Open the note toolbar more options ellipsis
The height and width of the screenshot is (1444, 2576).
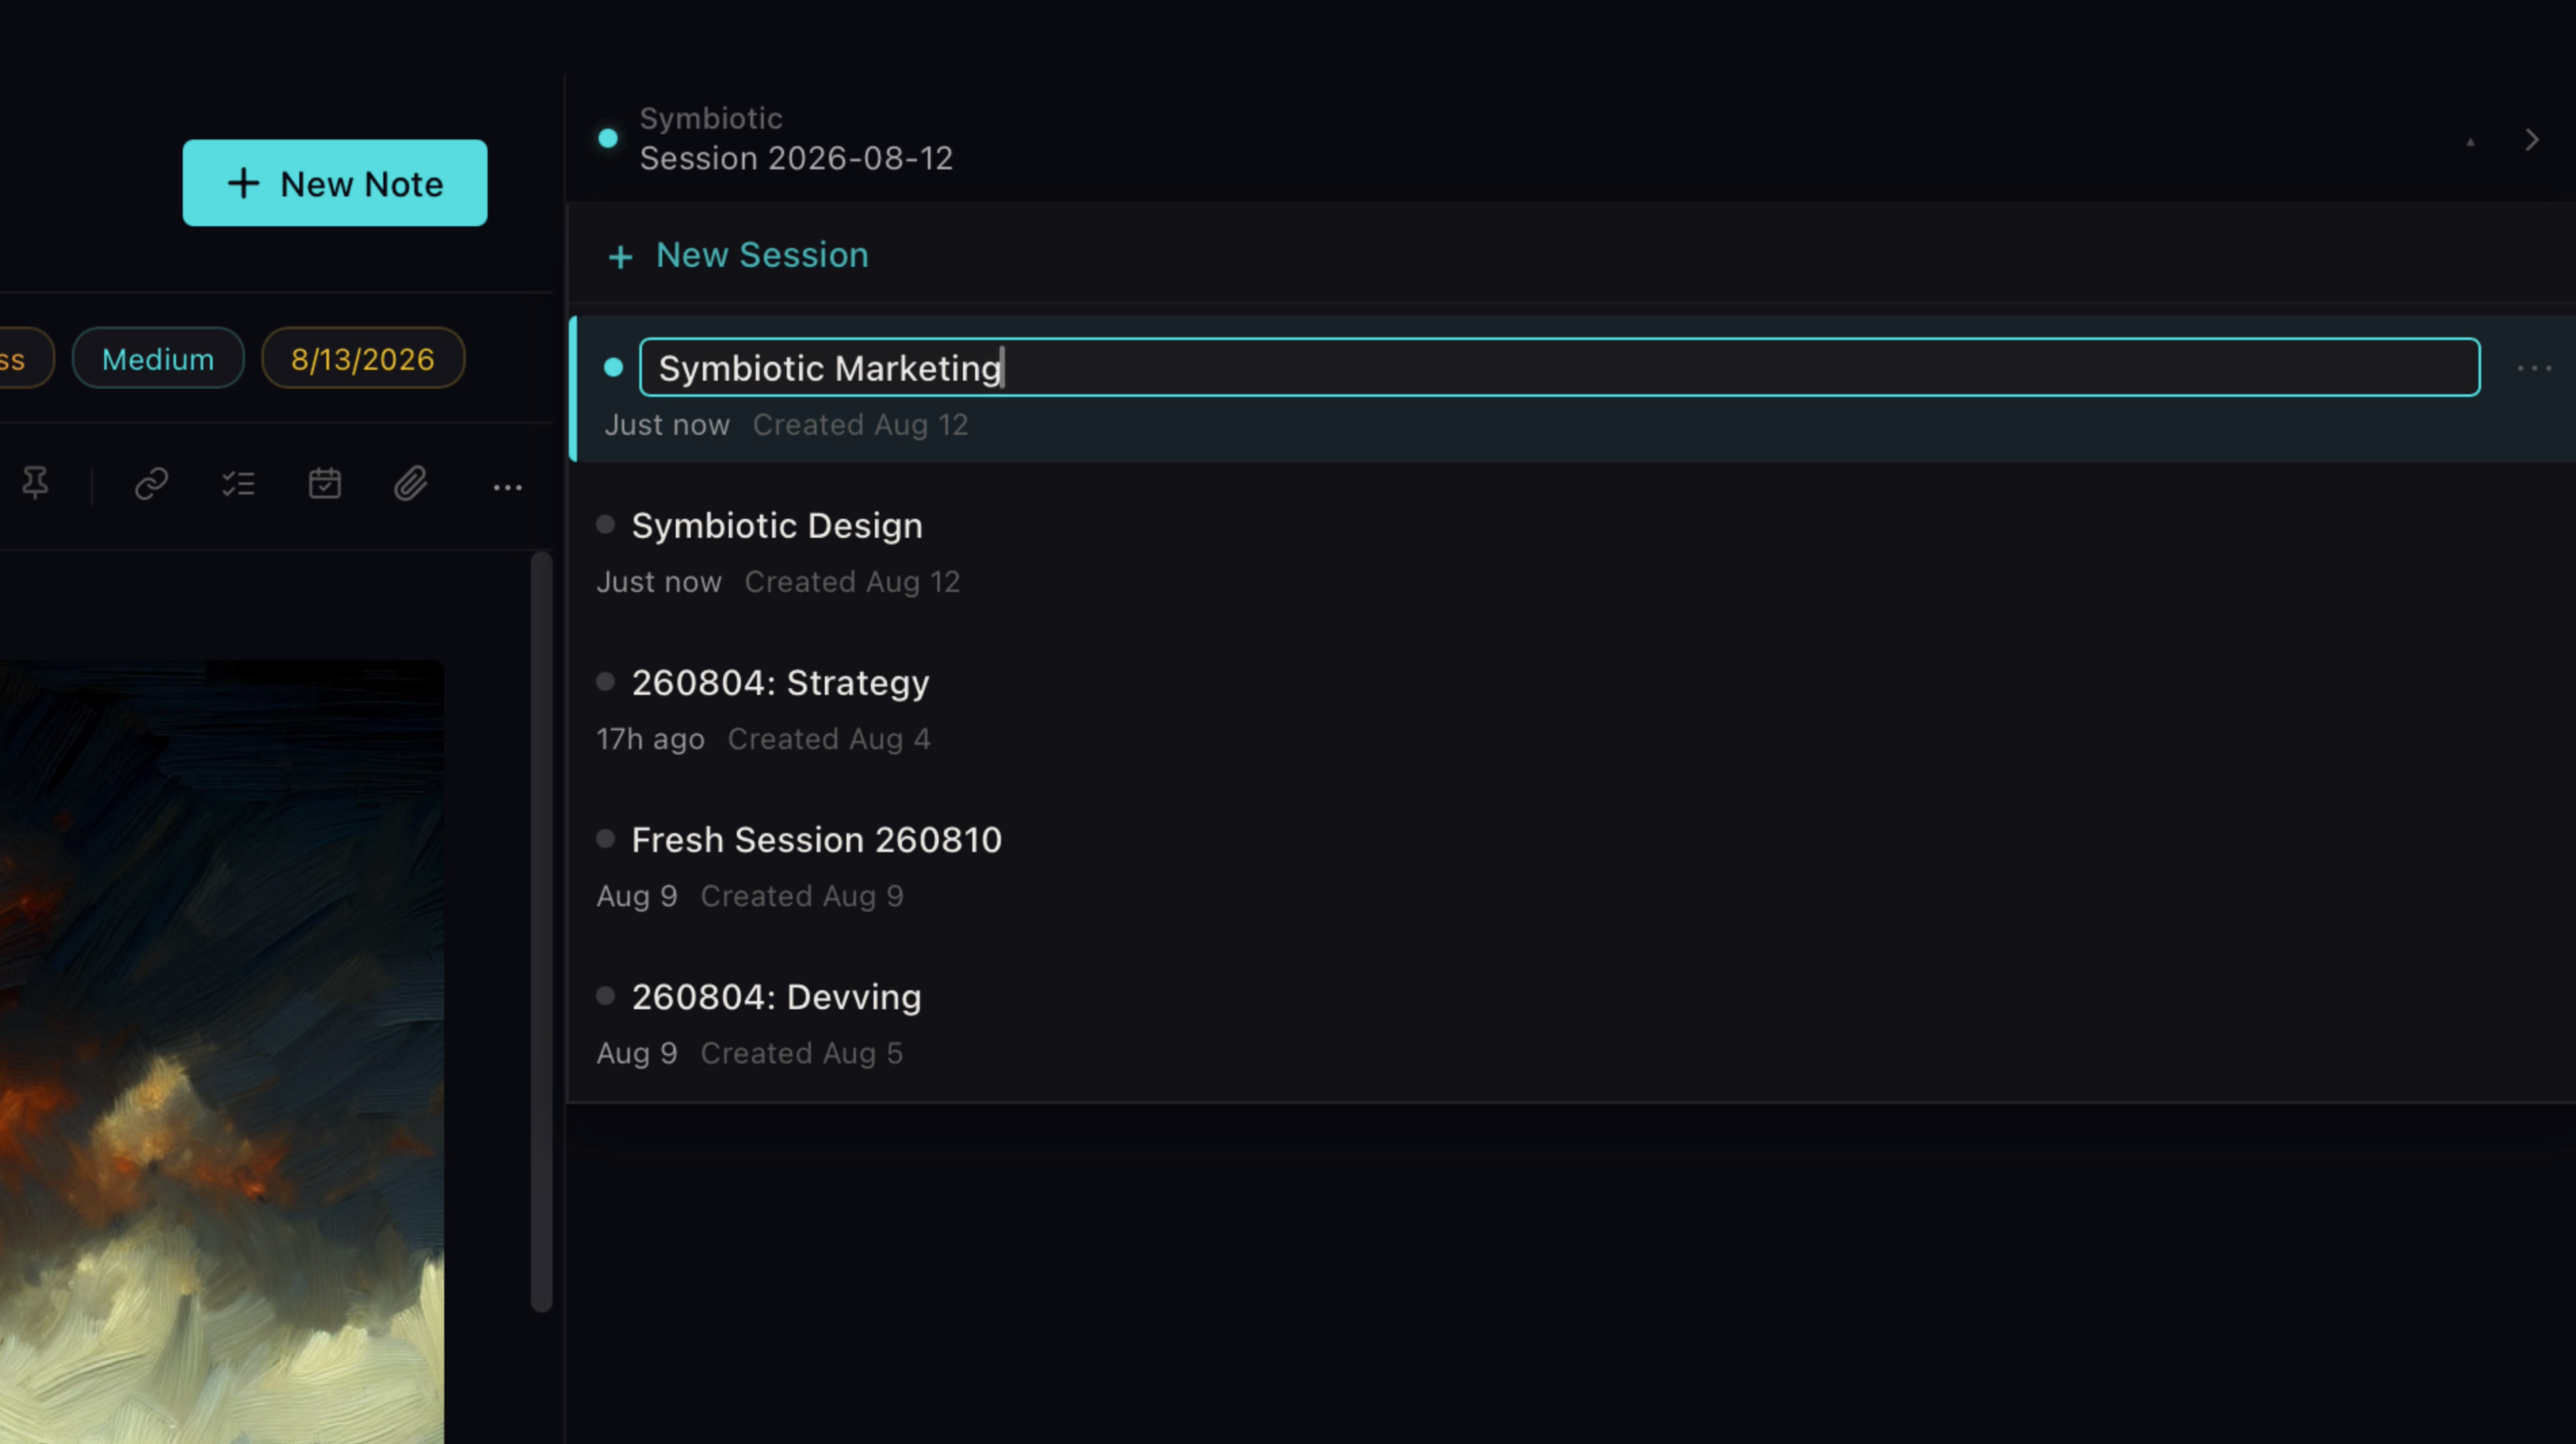(x=508, y=487)
